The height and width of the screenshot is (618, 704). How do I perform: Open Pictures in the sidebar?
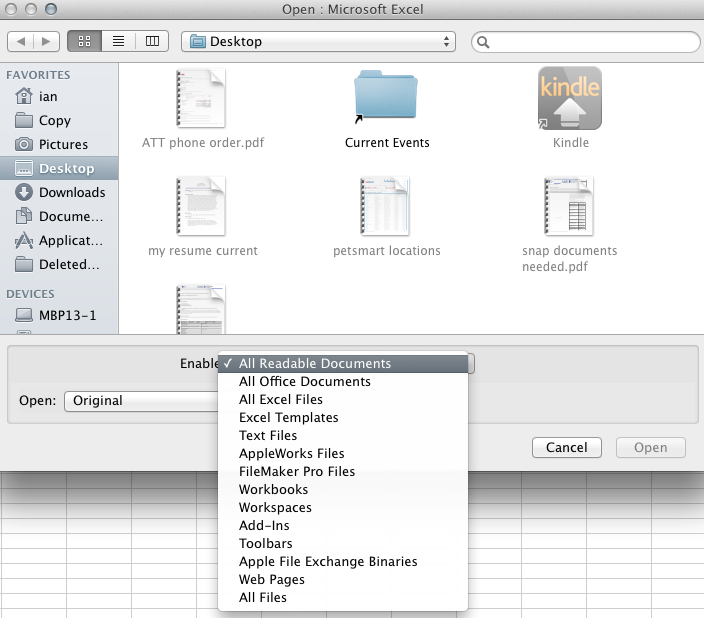59,144
